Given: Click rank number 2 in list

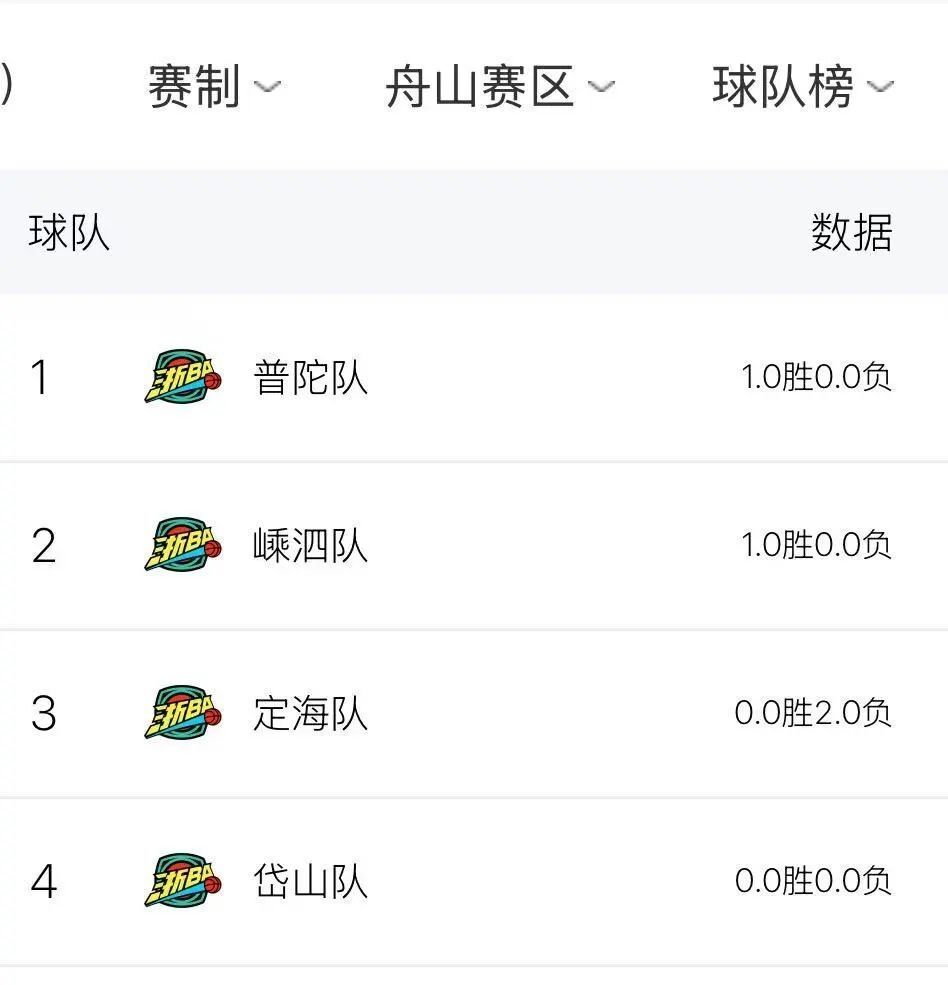Looking at the screenshot, I should tap(44, 545).
